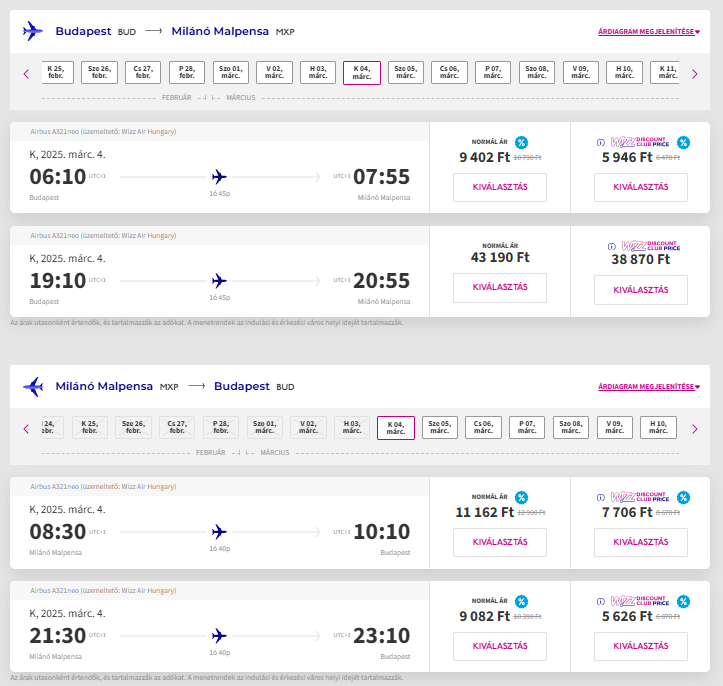Viewport: 723px width, 686px height.
Task: Click the 21:30 Milánó Malpensa flight card
Action: 219,632
